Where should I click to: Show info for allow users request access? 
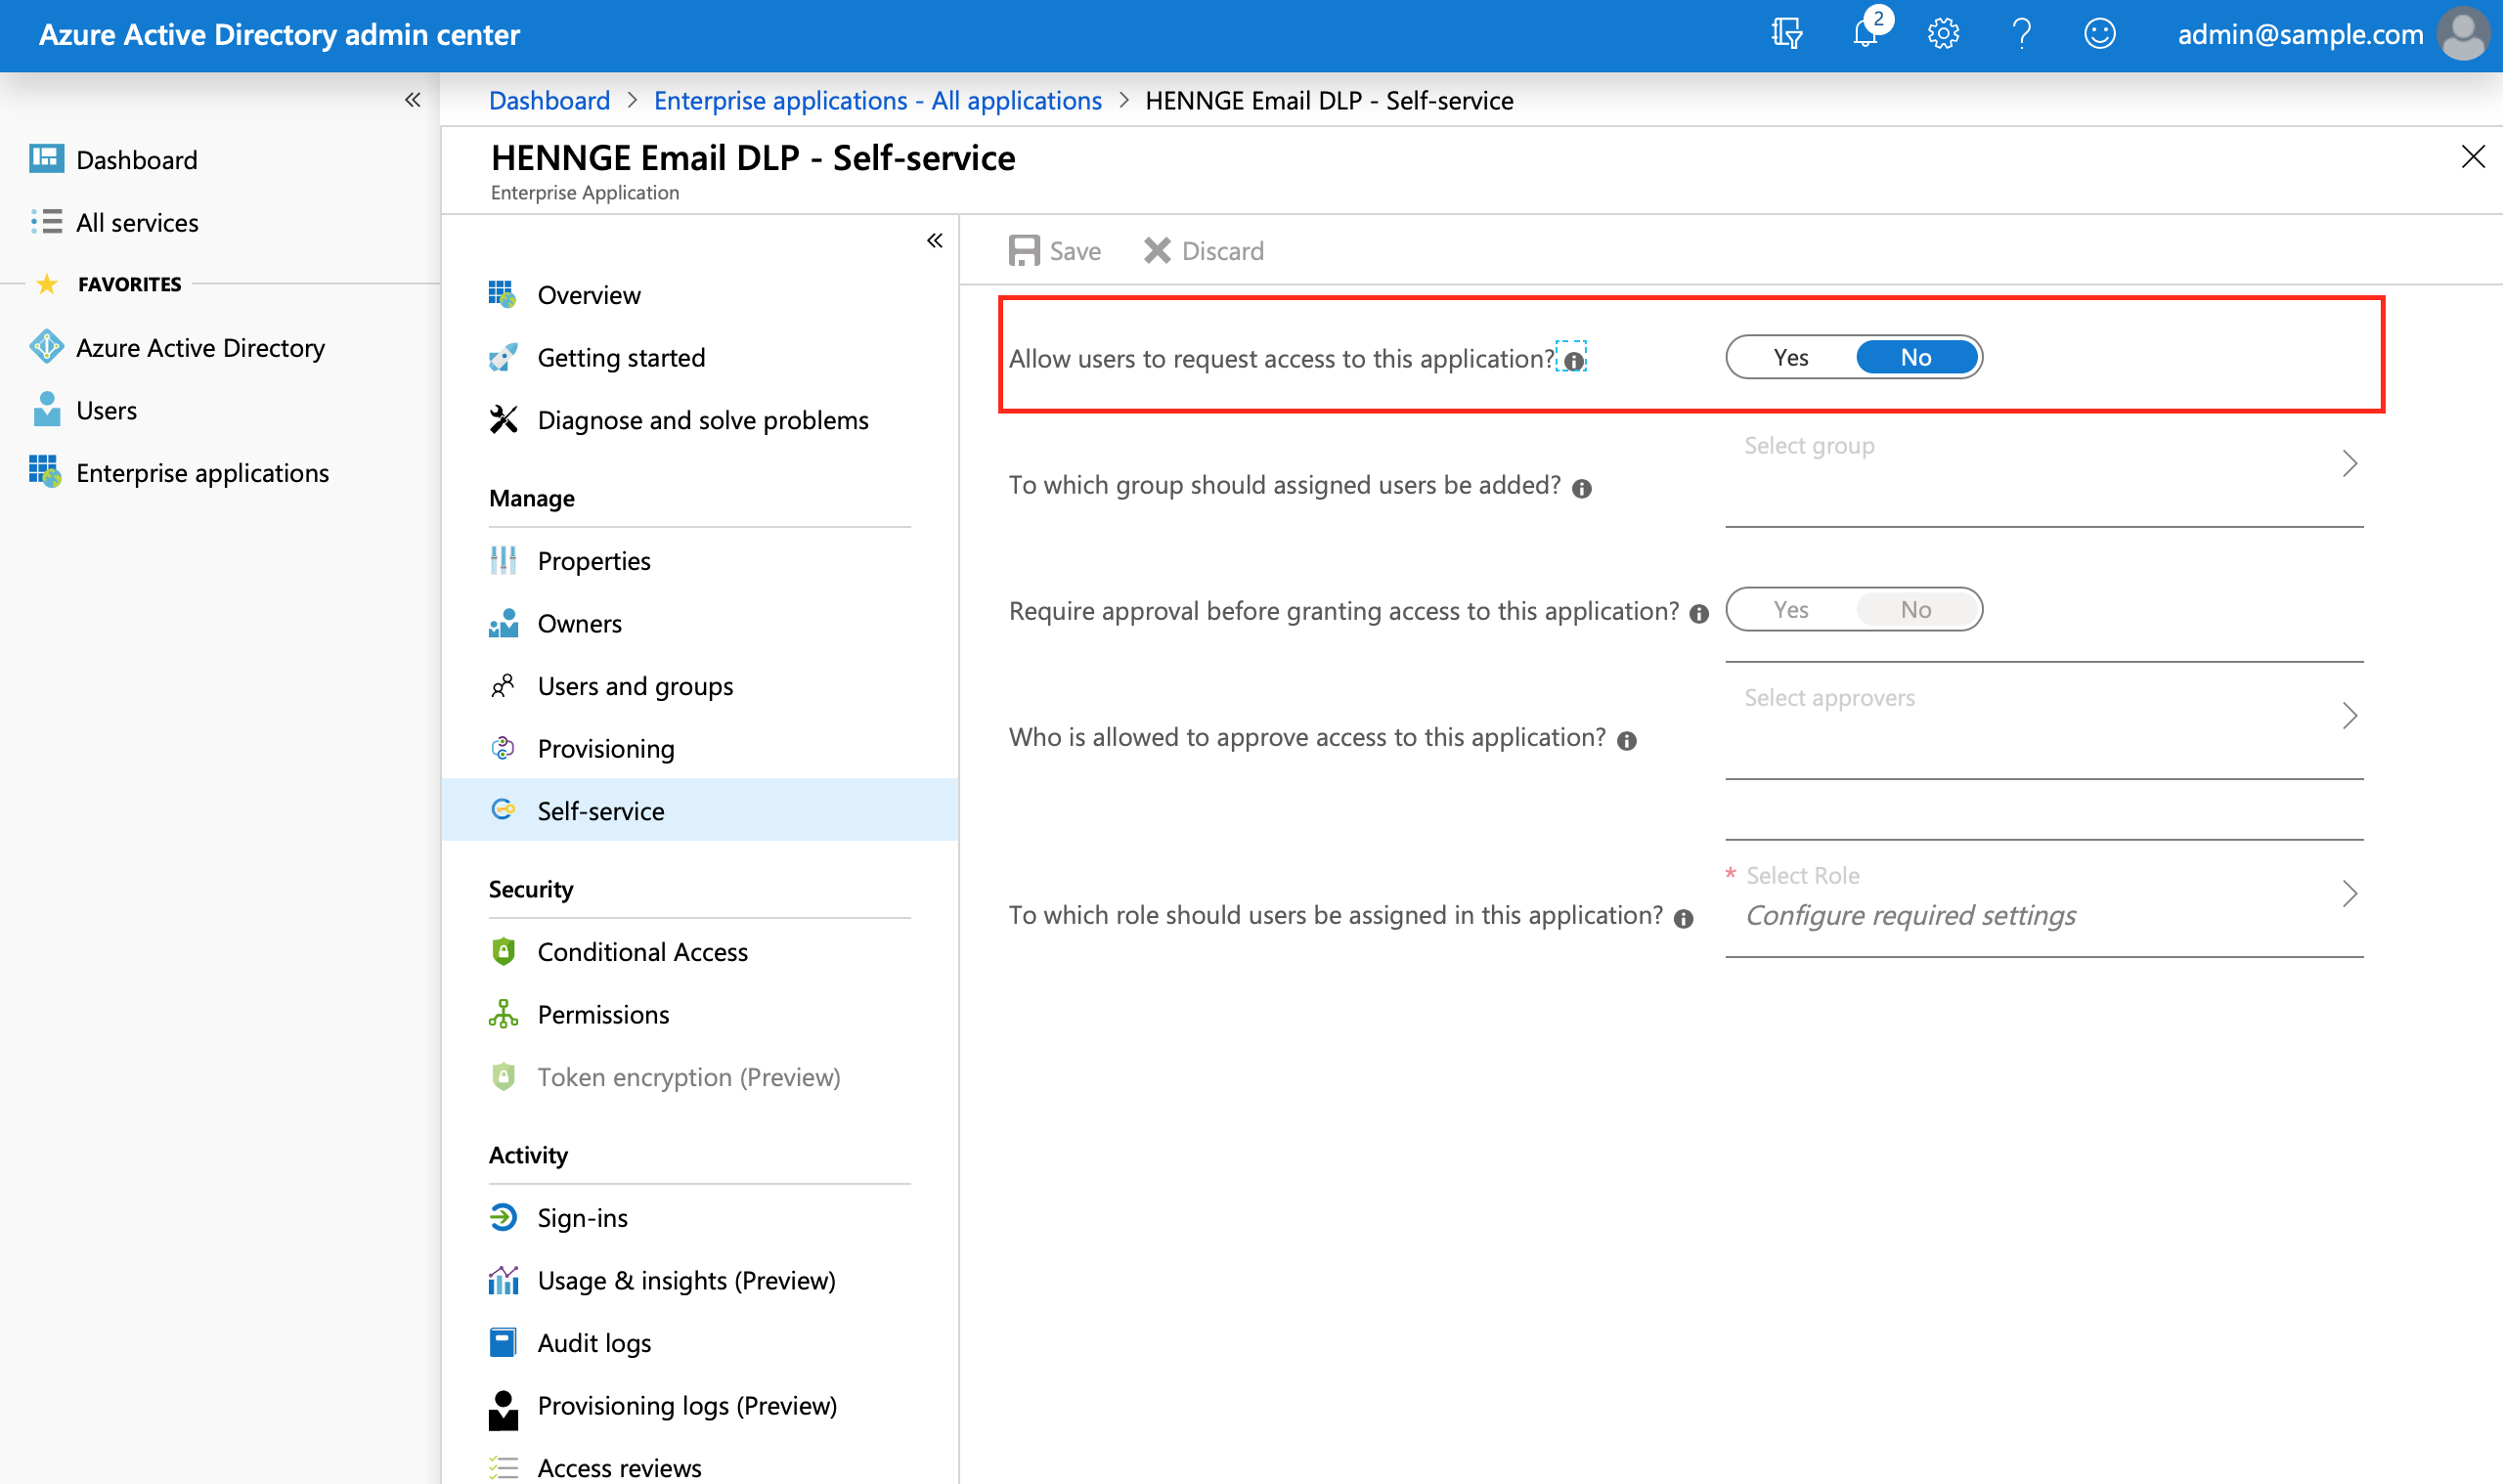tap(1573, 360)
